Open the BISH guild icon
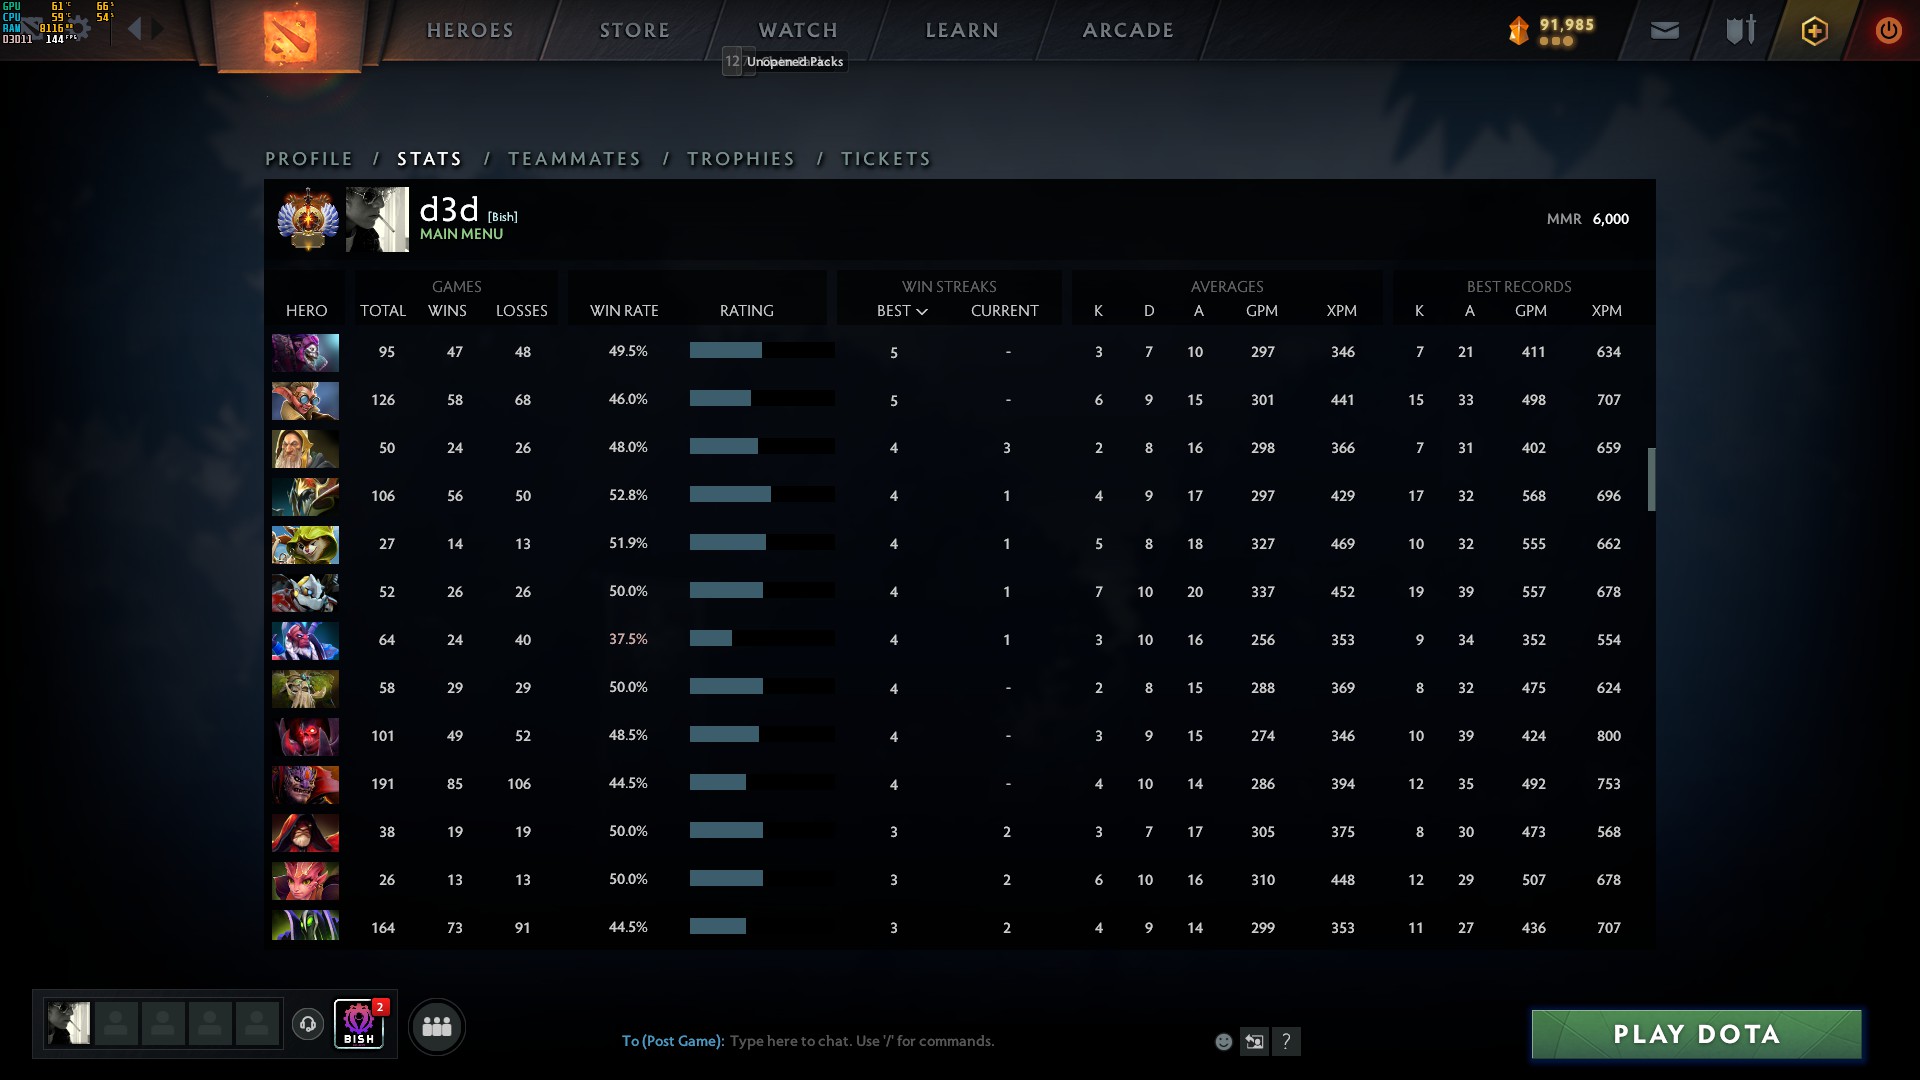 point(359,1024)
